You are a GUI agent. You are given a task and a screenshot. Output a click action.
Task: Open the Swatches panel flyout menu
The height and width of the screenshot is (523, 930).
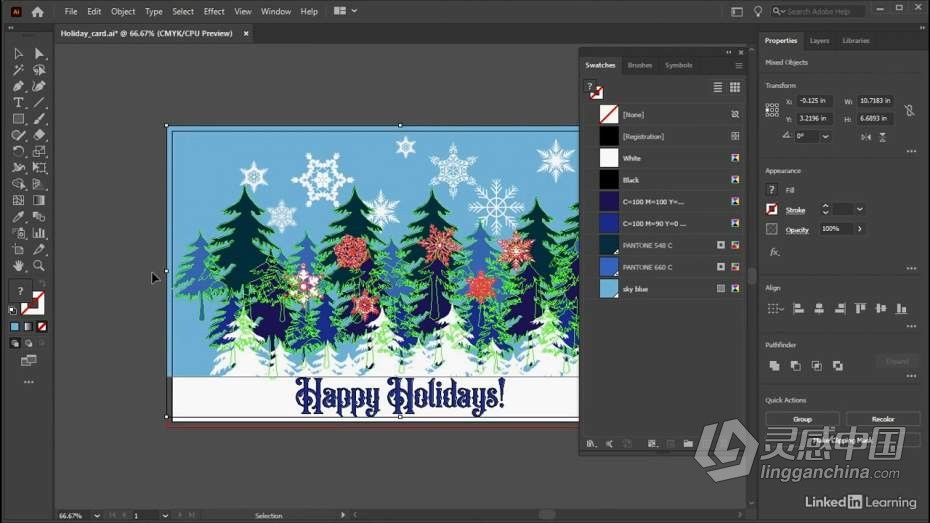tap(739, 66)
